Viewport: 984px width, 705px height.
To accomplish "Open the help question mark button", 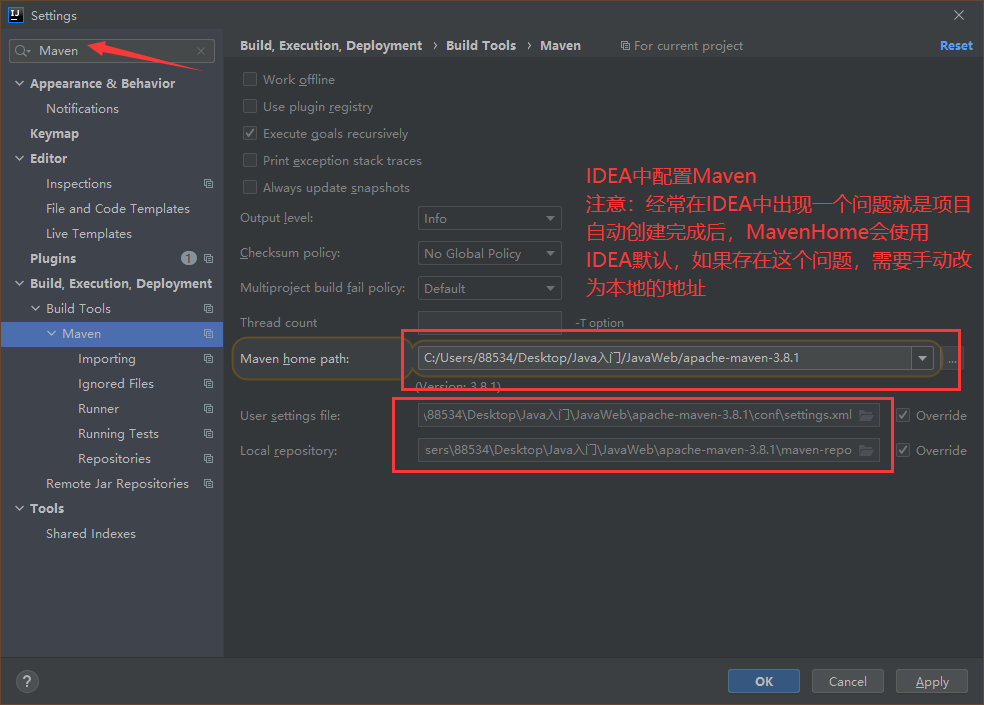I will (x=27, y=681).
